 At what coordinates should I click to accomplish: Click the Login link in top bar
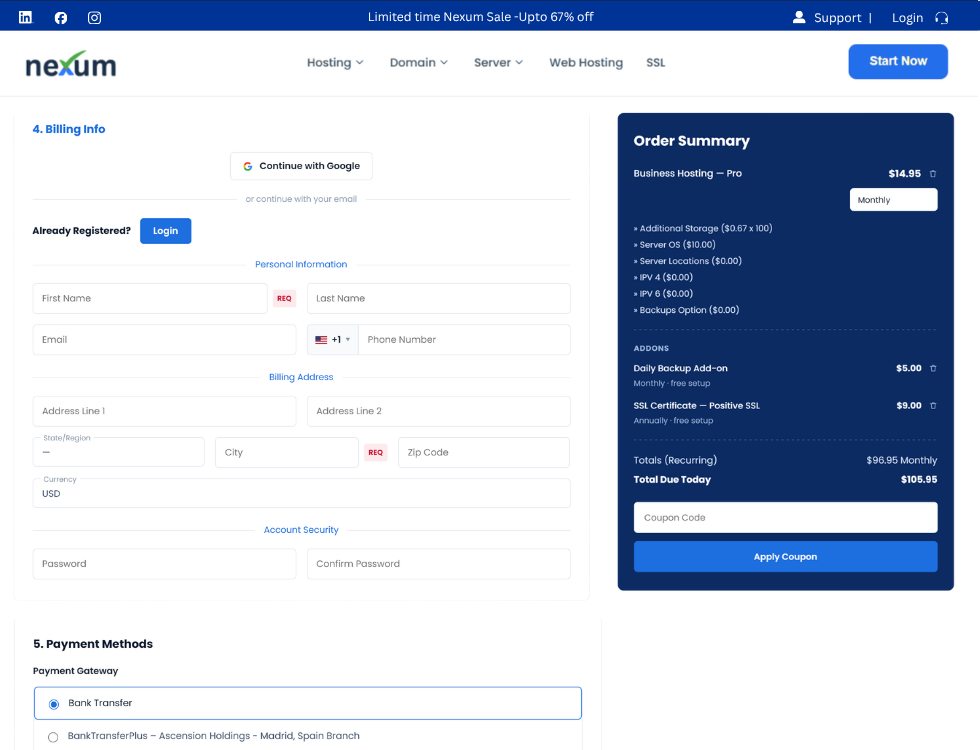coord(907,18)
